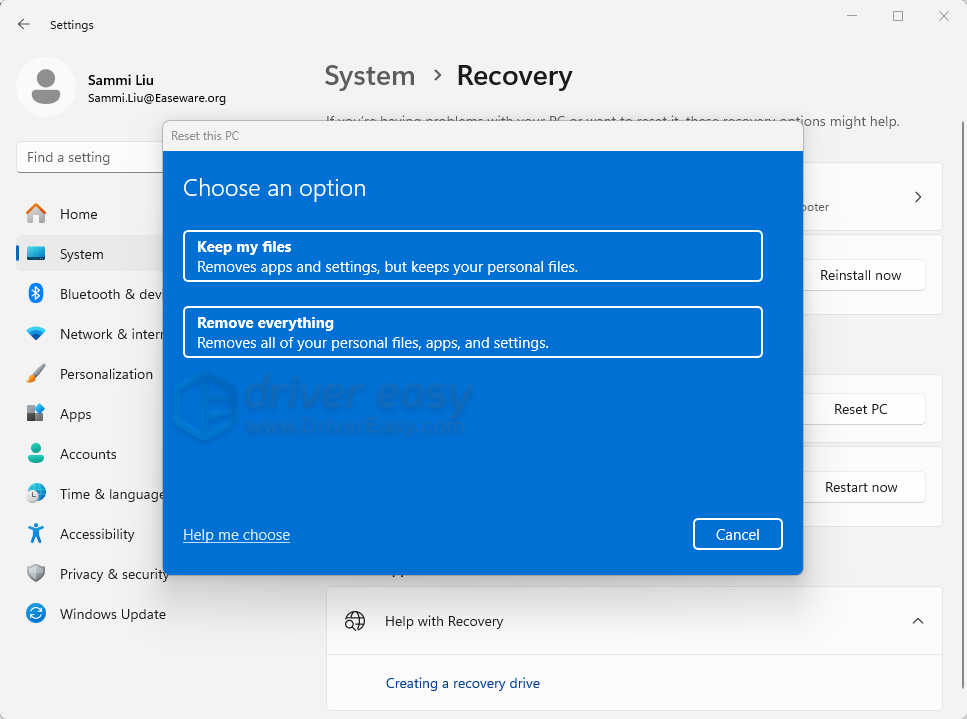Open Apps using its sidebar icon
This screenshot has height=719, width=967.
[36, 414]
